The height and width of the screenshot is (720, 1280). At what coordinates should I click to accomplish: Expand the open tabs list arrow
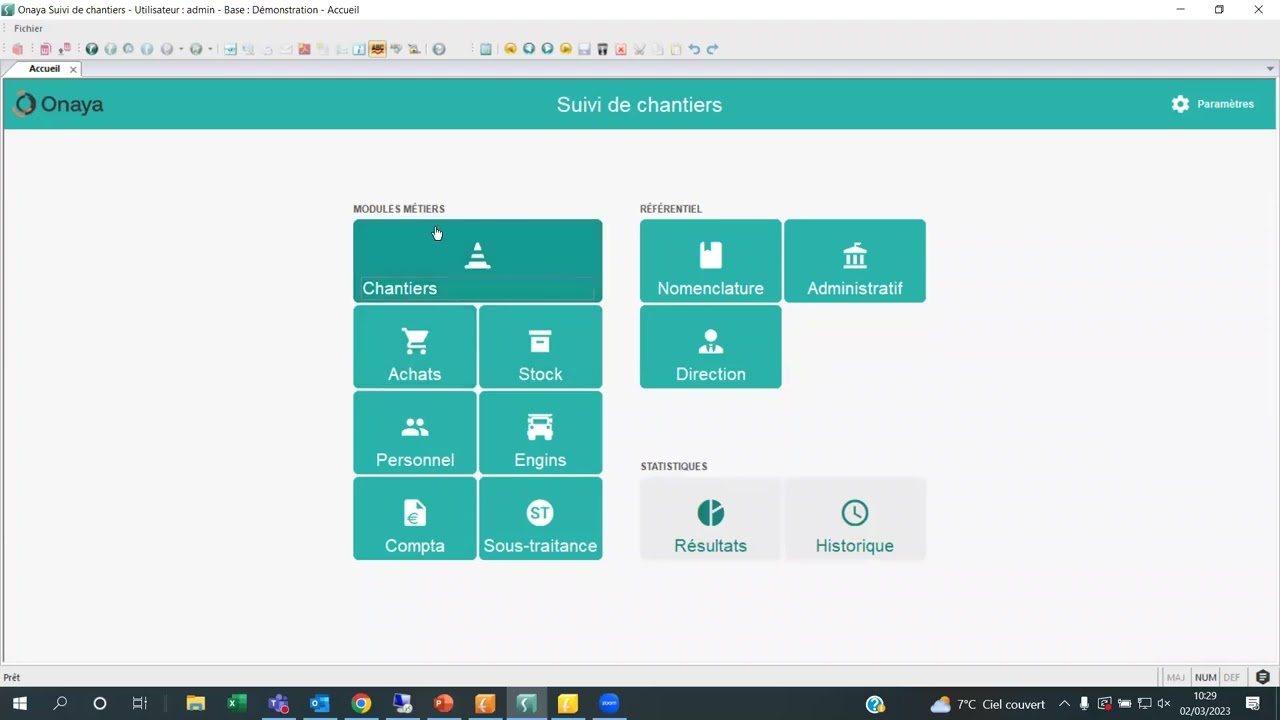pos(1270,69)
